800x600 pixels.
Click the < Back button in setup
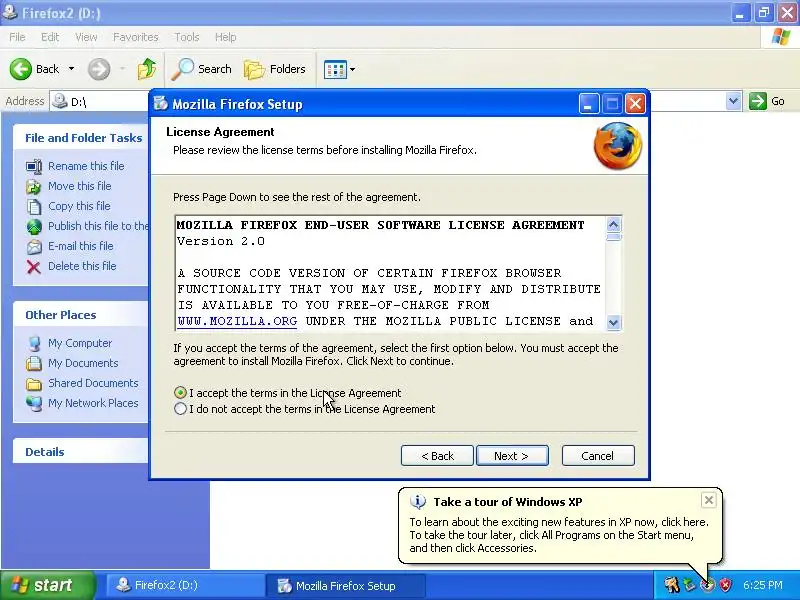pyautogui.click(x=437, y=456)
